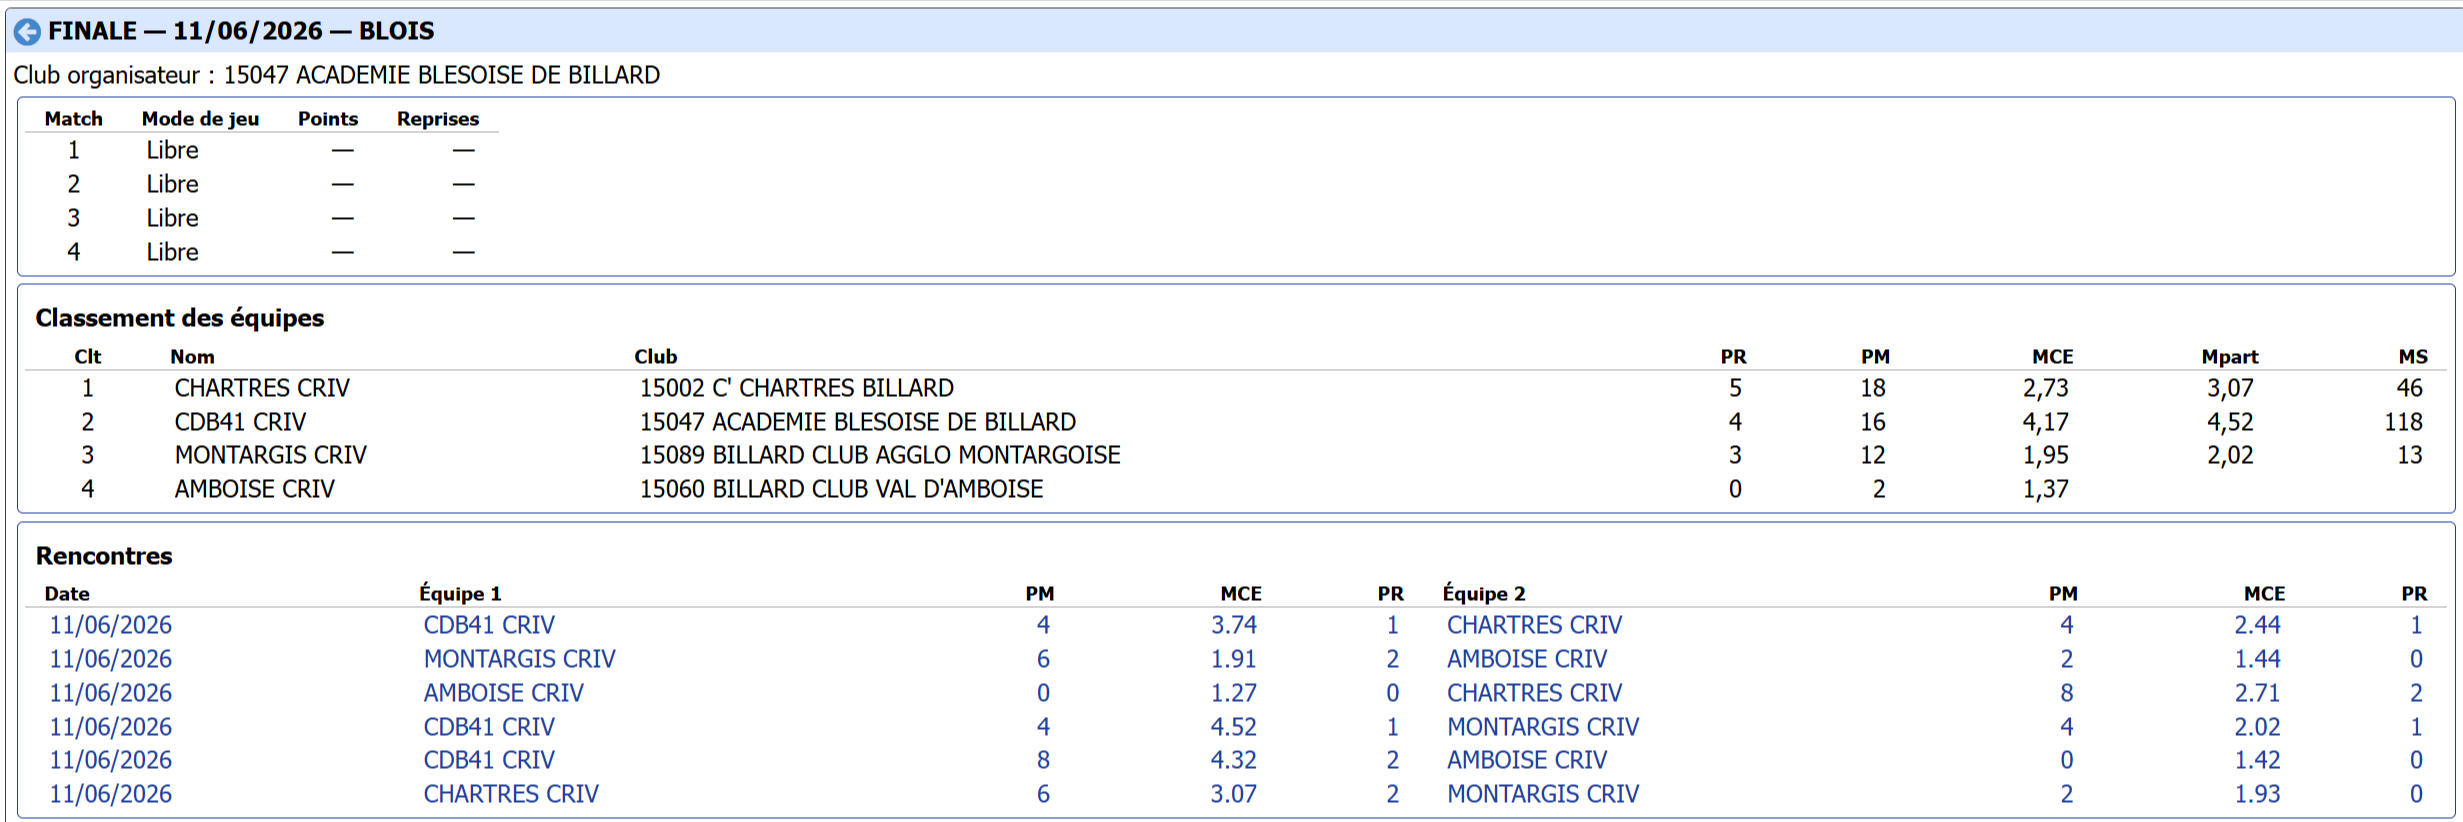This screenshot has width=2463, height=822.
Task: Open CHARTRES CRIV Équipe 2 link, MCE 2.44
Action: click(1534, 625)
